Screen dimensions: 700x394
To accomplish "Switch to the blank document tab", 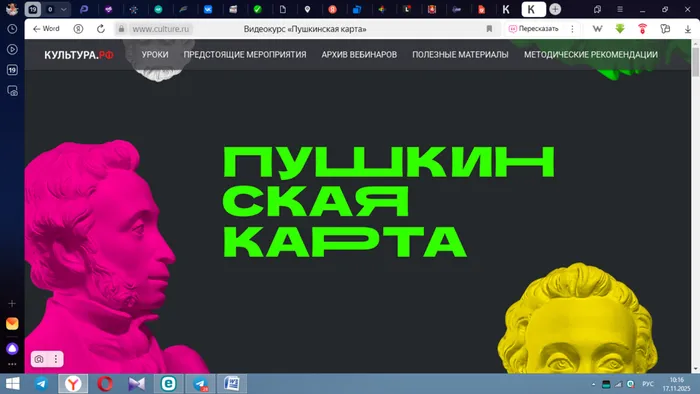I will pos(283,9).
